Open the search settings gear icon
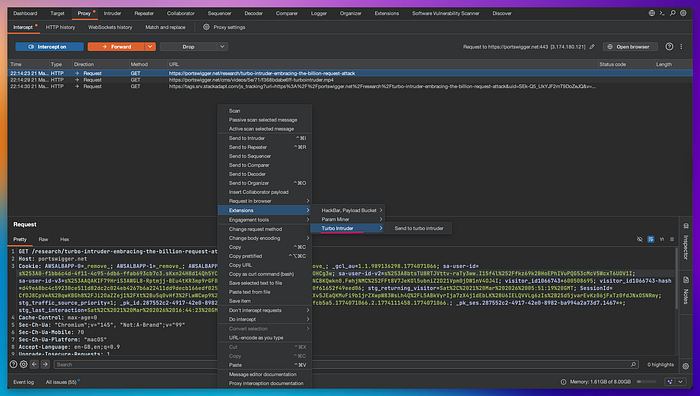The height and width of the screenshot is (396, 700). [x=24, y=364]
